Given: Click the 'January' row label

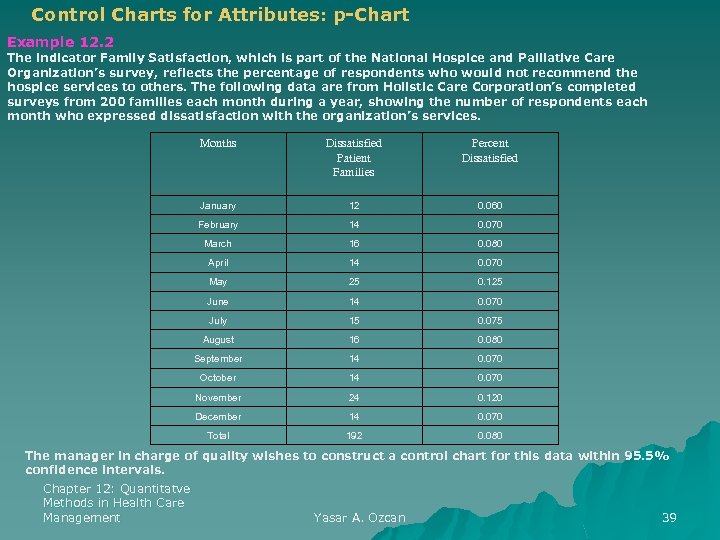Looking at the screenshot, I should [x=218, y=206].
